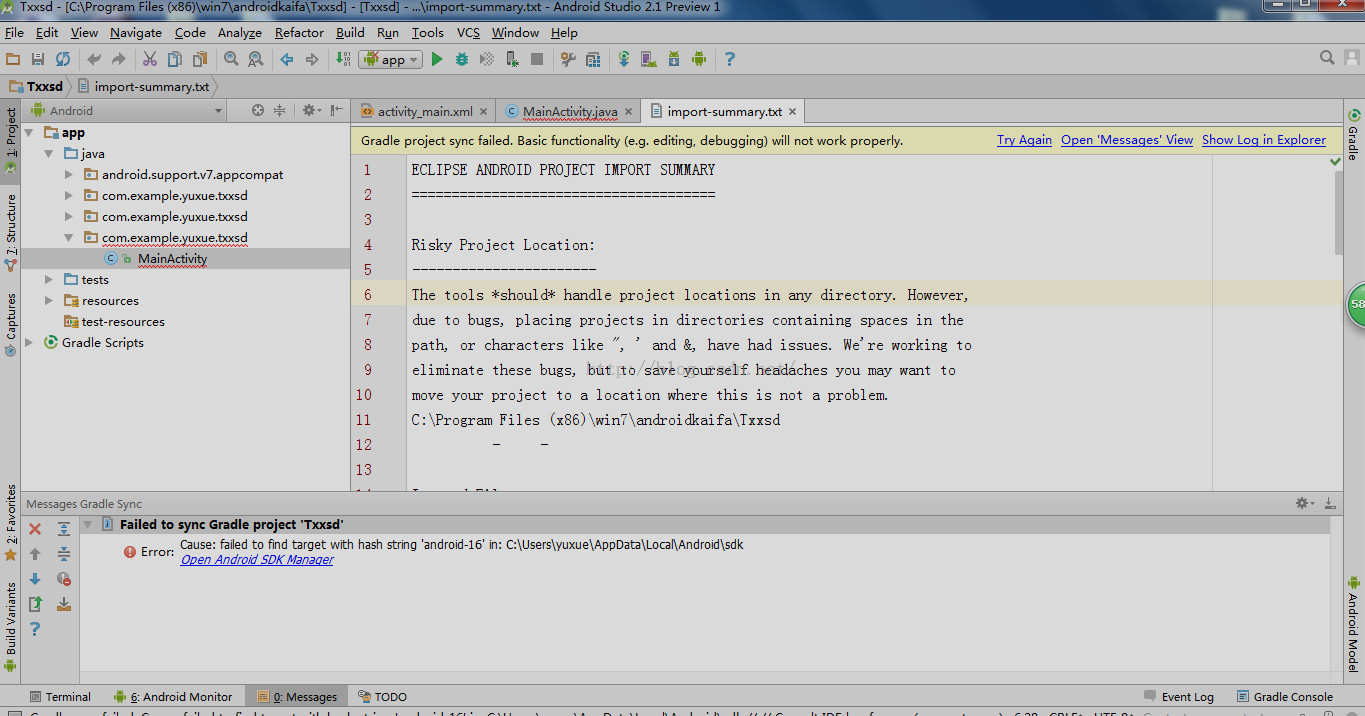This screenshot has width=1365, height=716.
Task: Click the Redo arrow icon
Action: point(119,60)
